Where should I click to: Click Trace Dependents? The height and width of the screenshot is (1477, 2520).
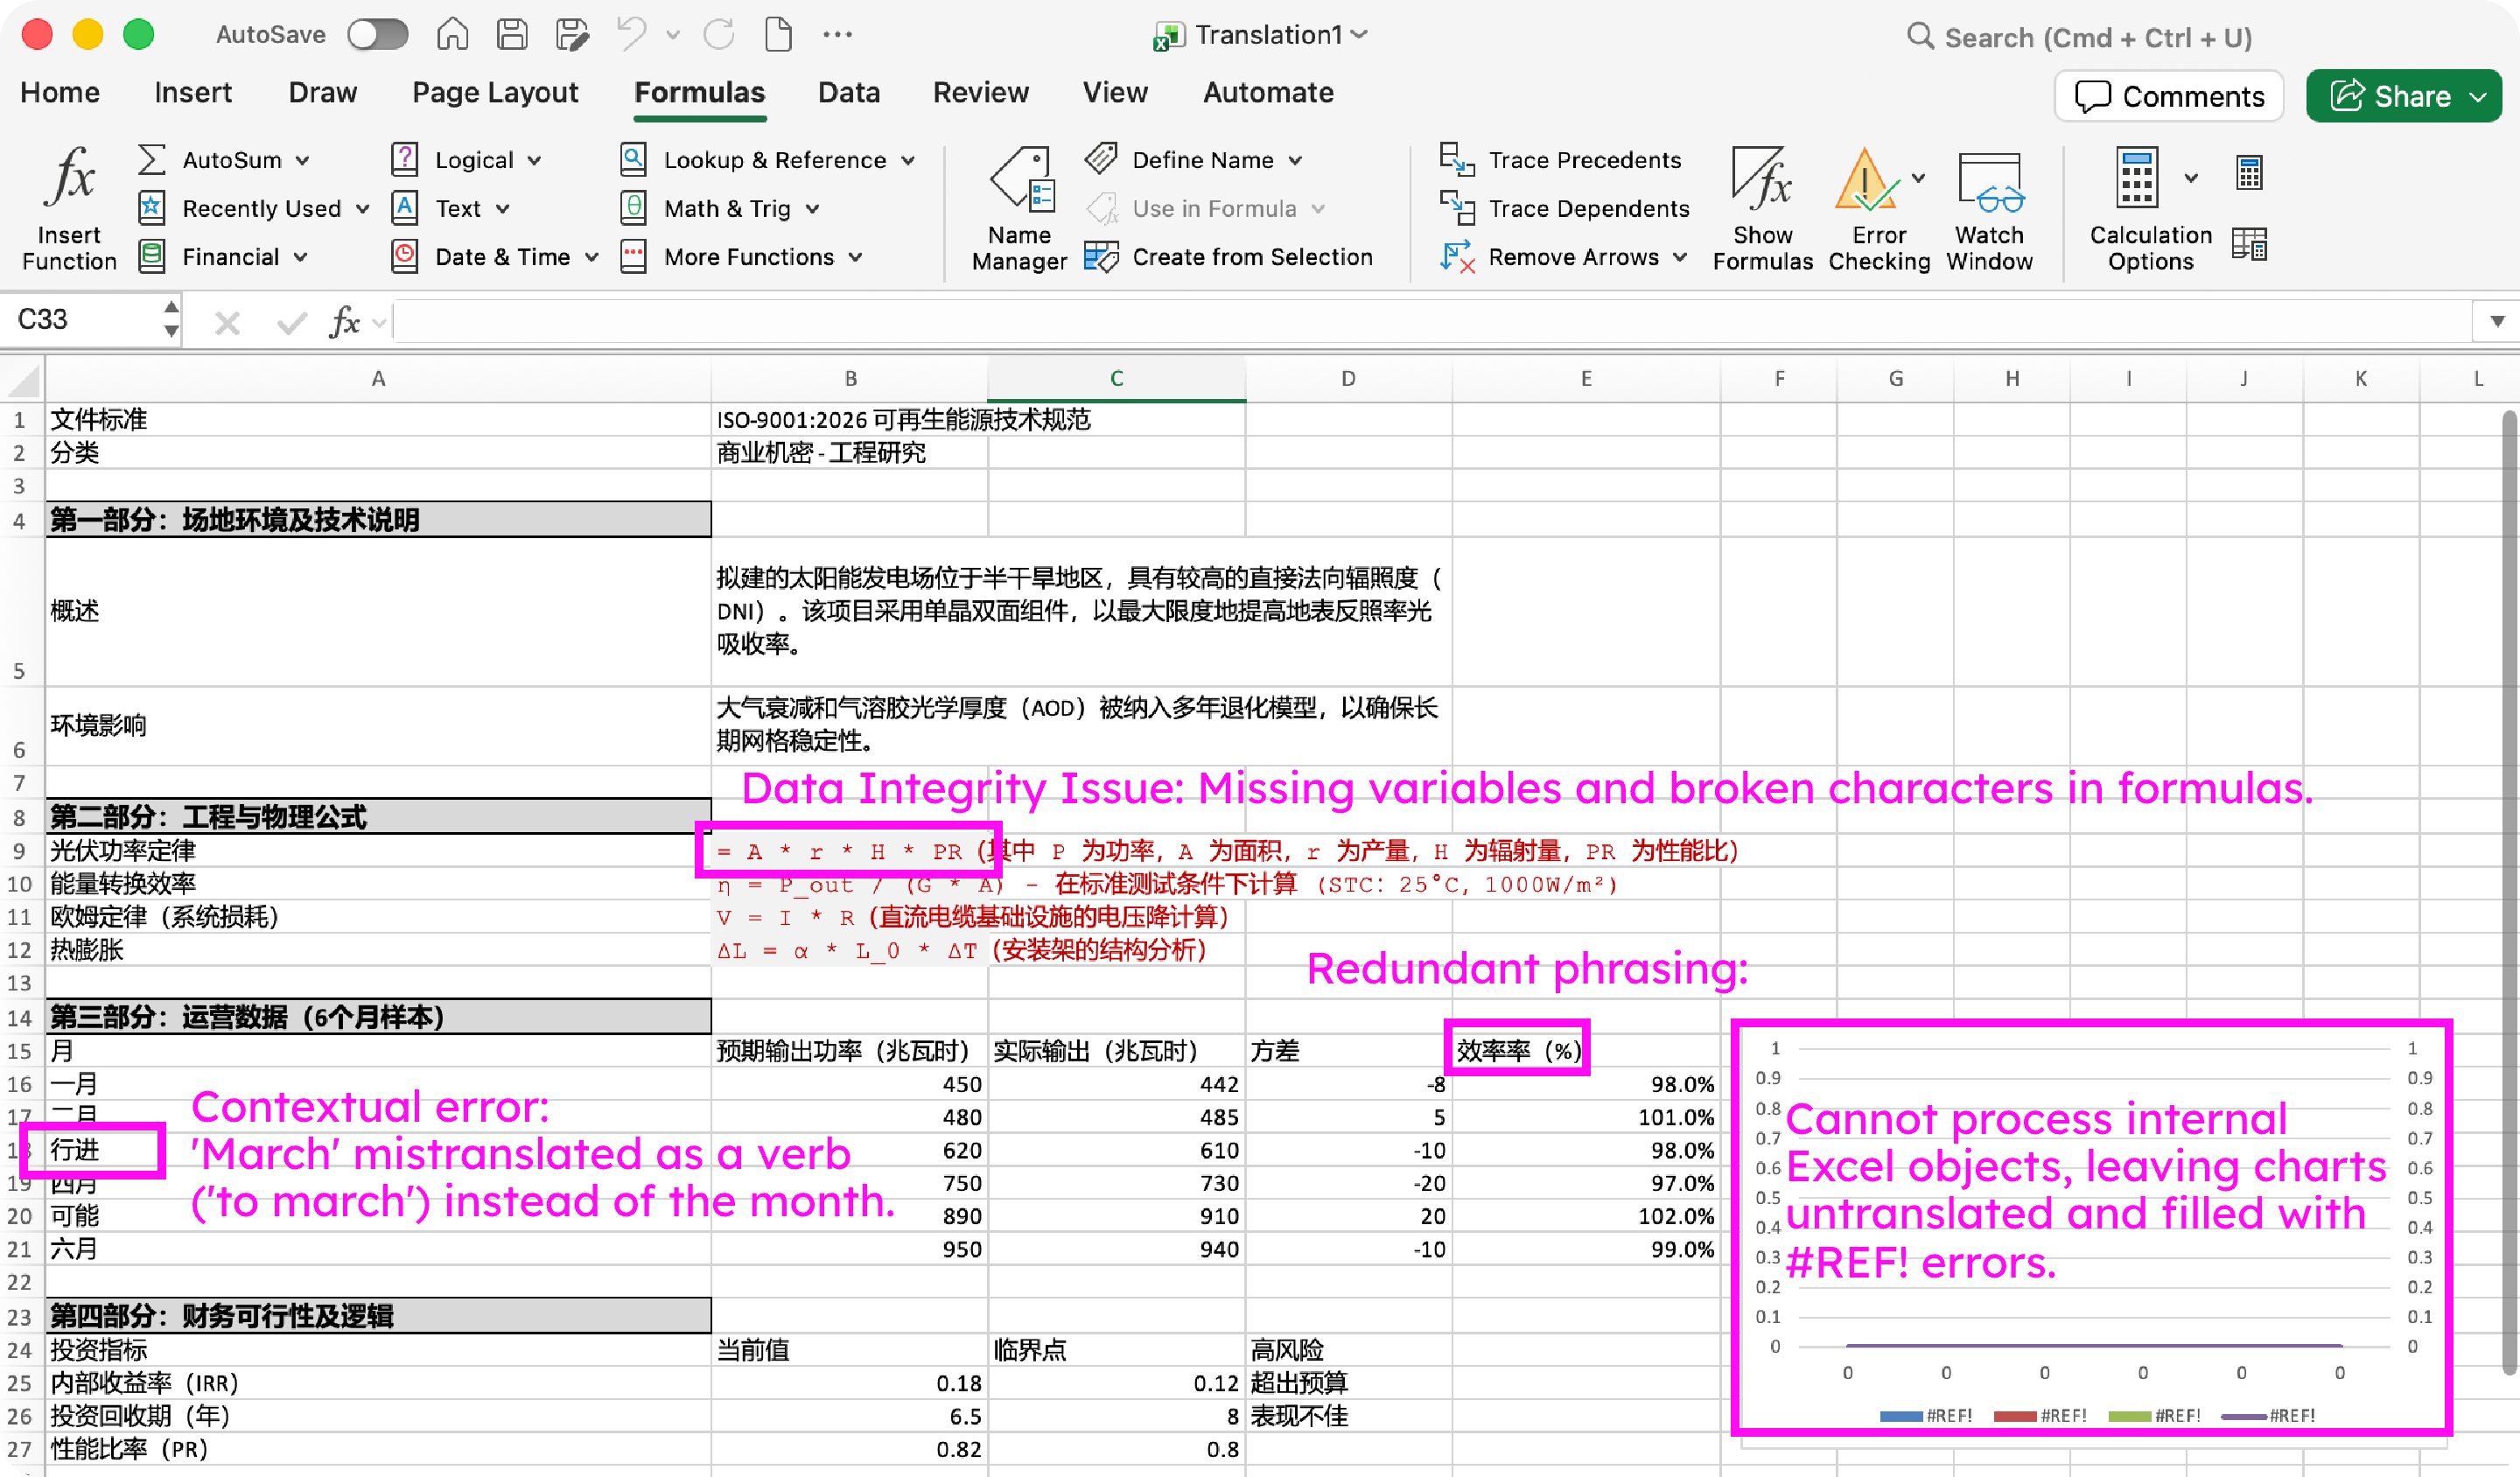tap(1565, 208)
